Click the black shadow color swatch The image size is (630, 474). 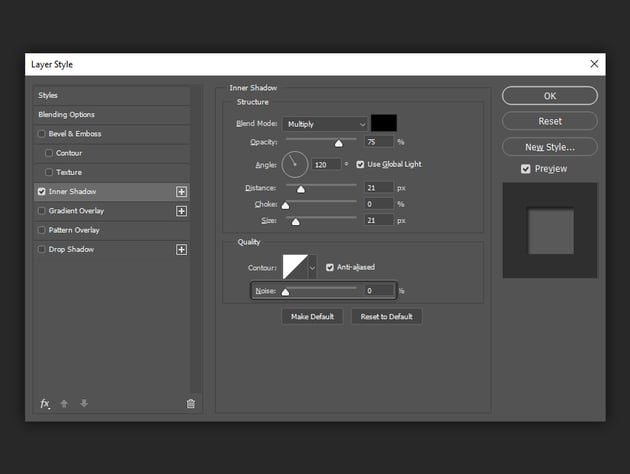384,123
